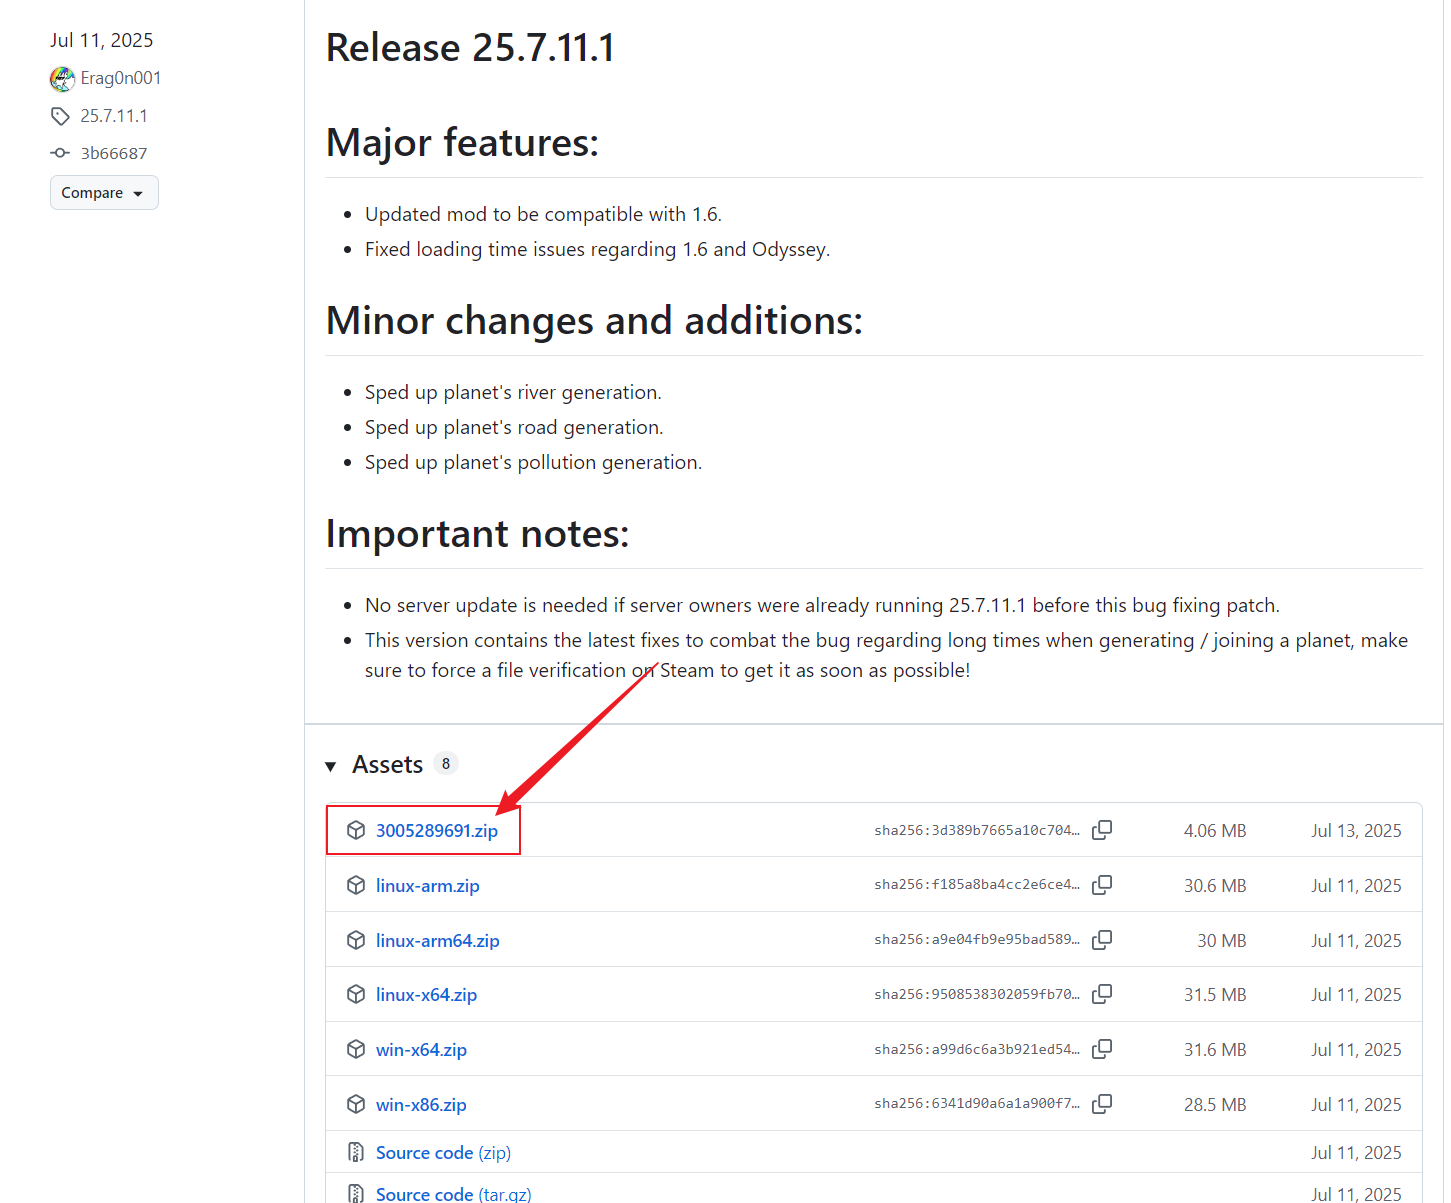1451x1203 pixels.
Task: Download linux-arm64.zip file
Action: [437, 941]
